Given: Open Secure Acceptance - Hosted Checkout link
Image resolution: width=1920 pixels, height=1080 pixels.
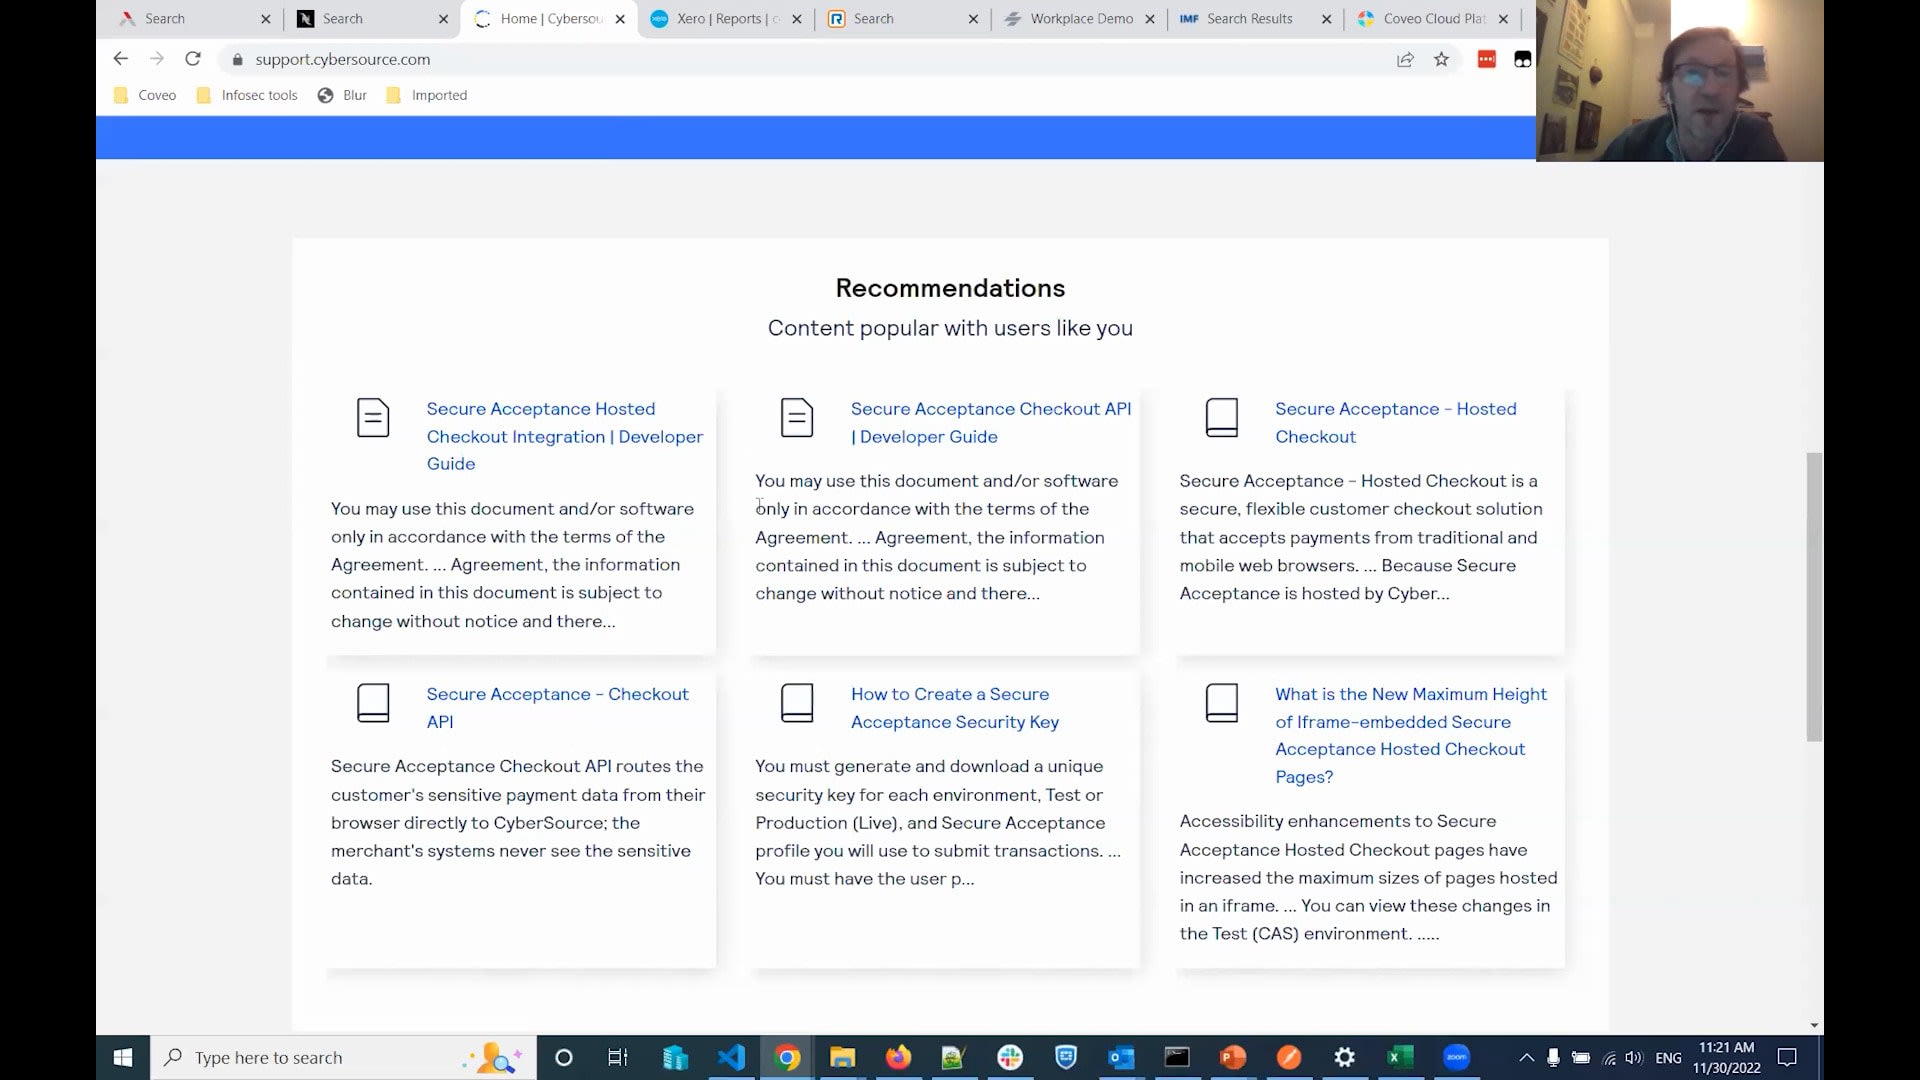Looking at the screenshot, I should tap(1395, 422).
